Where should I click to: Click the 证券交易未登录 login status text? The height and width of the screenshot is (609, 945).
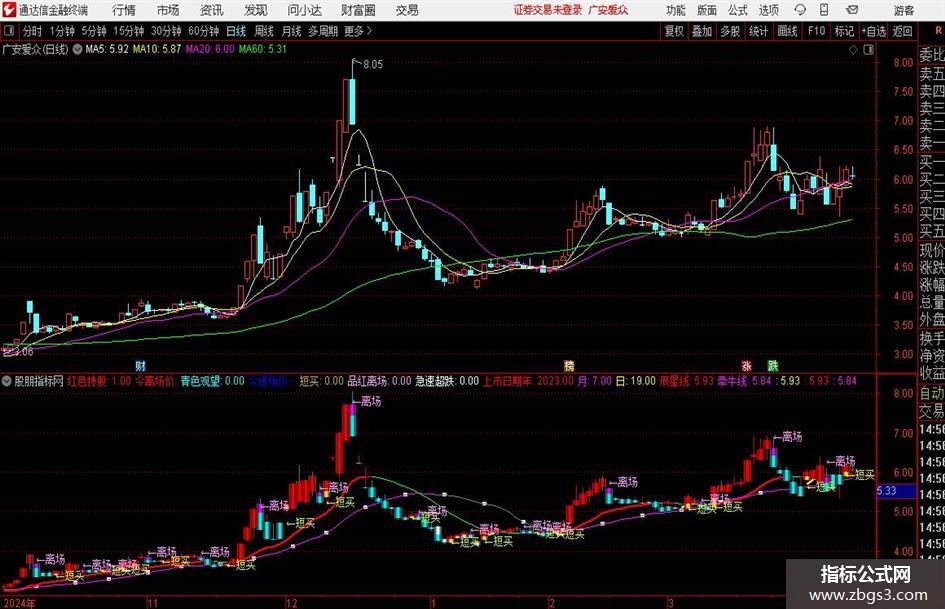[x=548, y=10]
